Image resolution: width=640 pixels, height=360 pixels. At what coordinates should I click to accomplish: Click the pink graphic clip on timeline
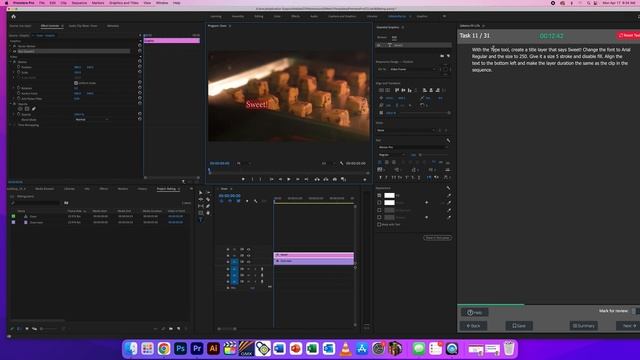coord(313,255)
